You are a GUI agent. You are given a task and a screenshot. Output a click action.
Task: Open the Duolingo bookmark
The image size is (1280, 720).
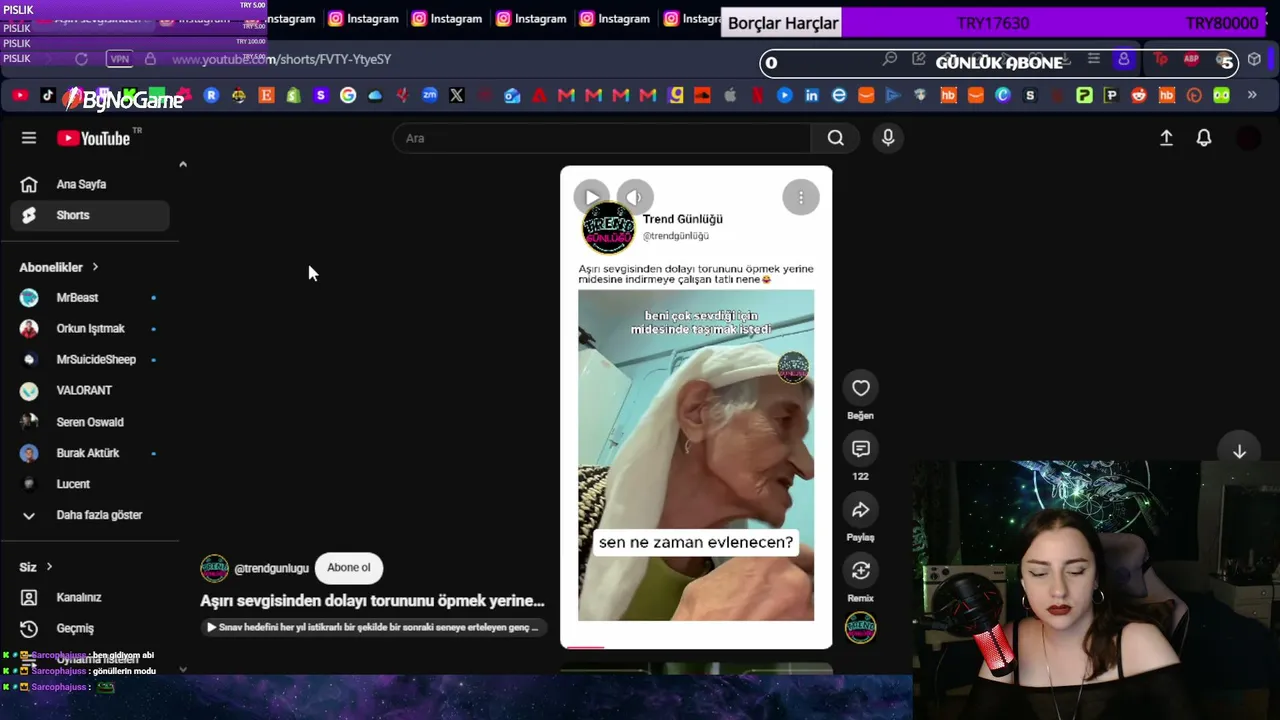pyautogui.click(x=1221, y=95)
